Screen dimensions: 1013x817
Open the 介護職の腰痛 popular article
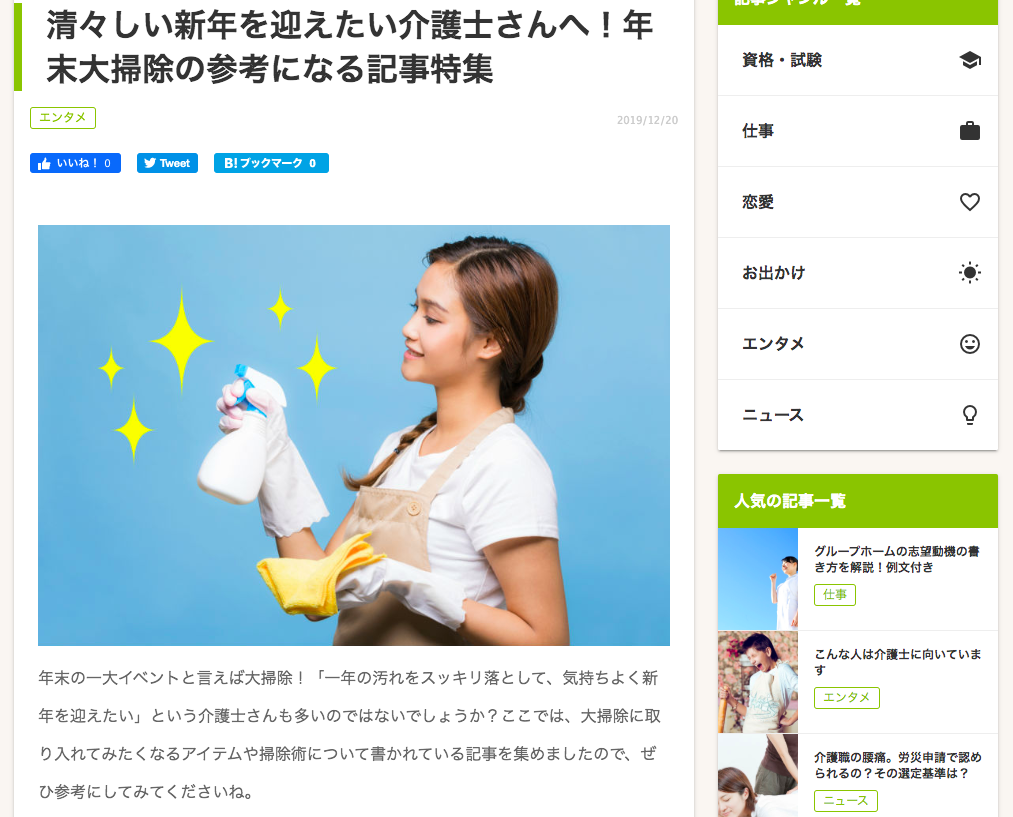pos(897,765)
